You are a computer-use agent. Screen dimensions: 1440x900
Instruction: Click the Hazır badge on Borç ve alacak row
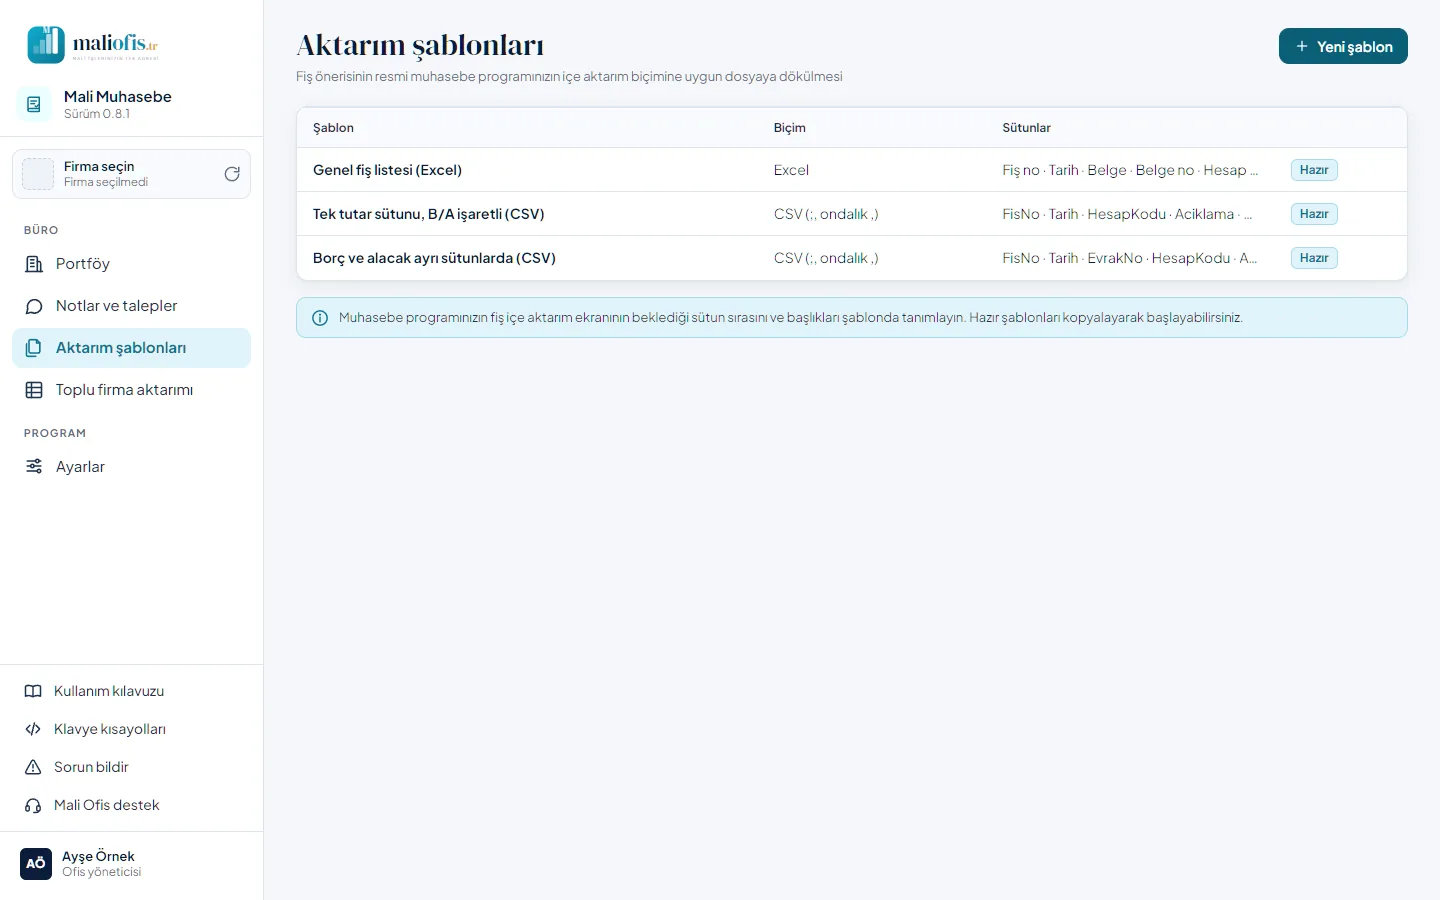[1314, 258]
